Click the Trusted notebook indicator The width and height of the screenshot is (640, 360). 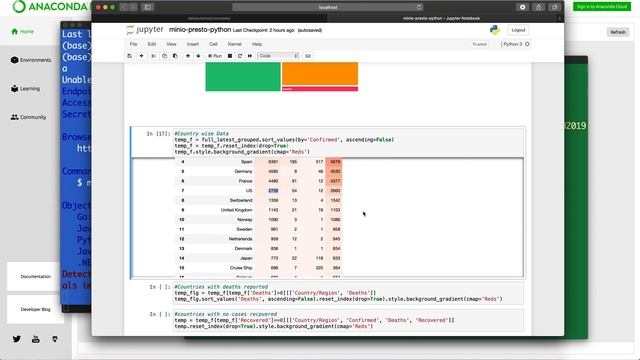click(480, 44)
